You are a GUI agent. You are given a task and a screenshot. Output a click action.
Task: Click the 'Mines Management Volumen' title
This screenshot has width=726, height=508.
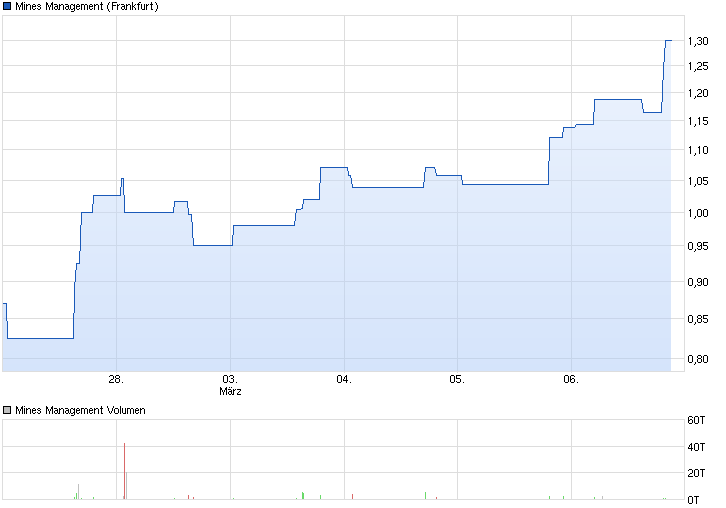(x=81, y=410)
